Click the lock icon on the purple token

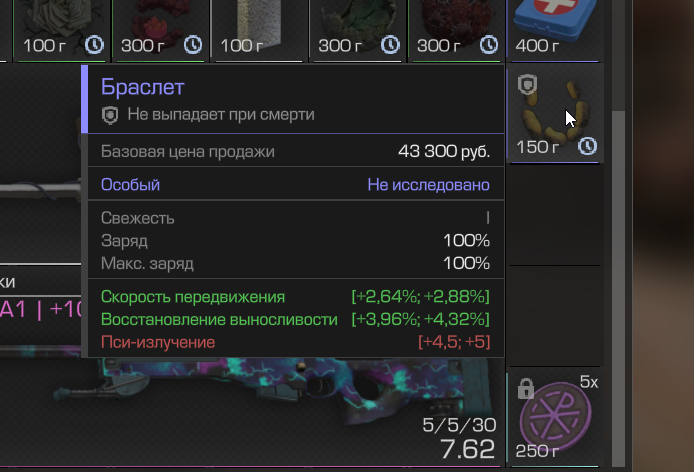tap(526, 389)
